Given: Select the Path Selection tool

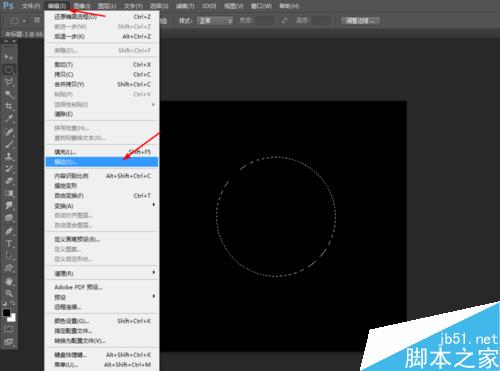Looking at the screenshot, I should click(9, 256).
